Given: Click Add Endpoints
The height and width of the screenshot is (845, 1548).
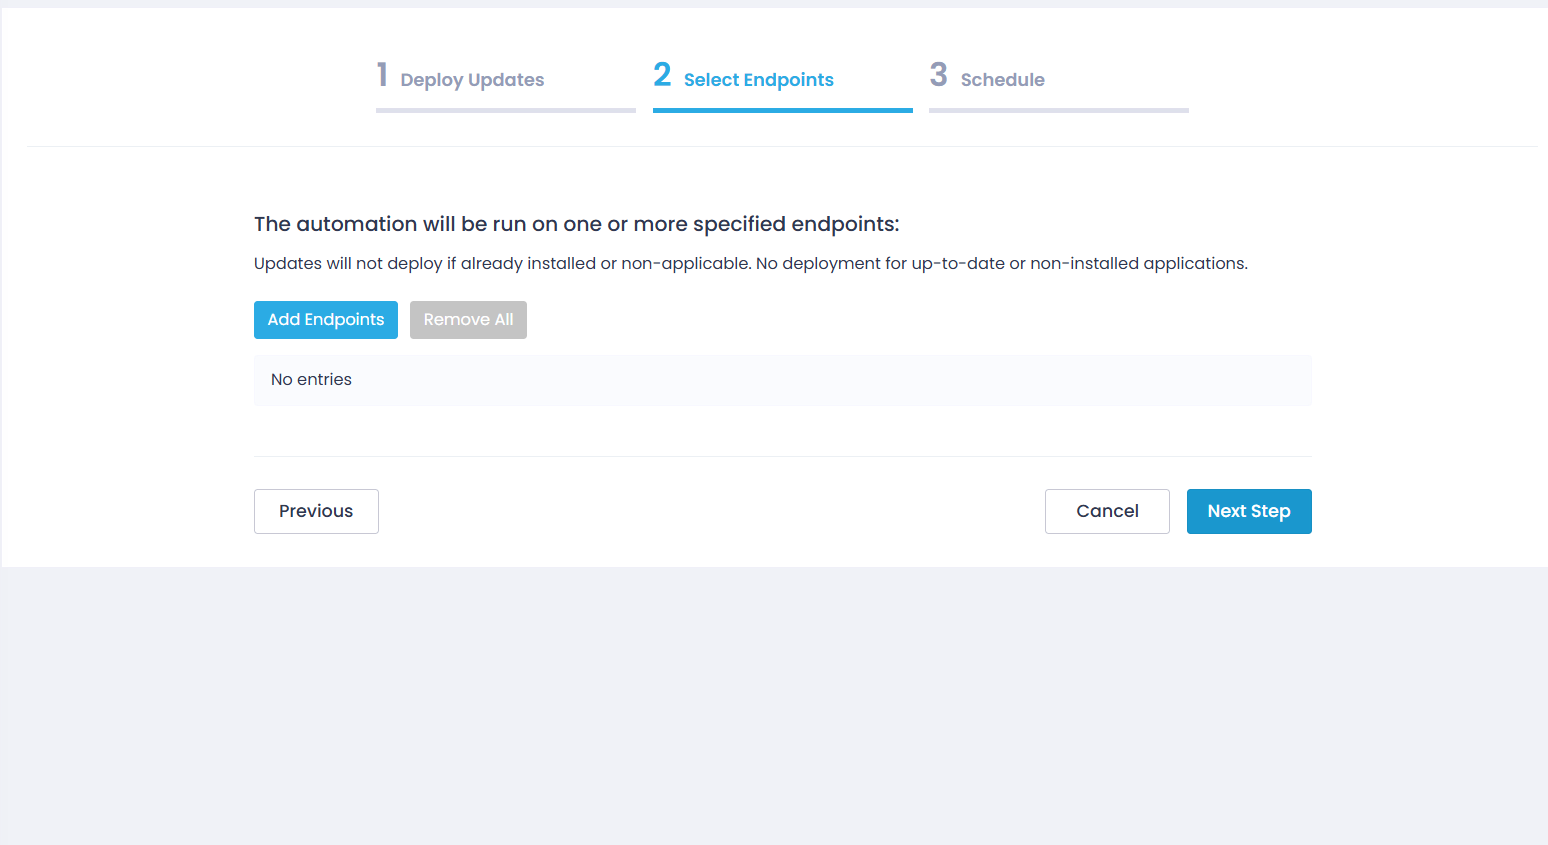Looking at the screenshot, I should click(325, 319).
